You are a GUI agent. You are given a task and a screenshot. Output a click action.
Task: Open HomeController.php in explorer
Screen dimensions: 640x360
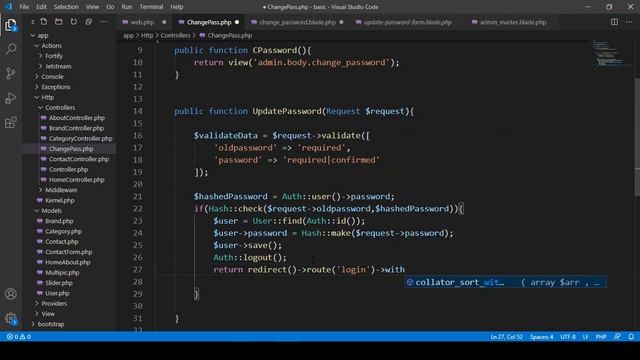pos(76,180)
